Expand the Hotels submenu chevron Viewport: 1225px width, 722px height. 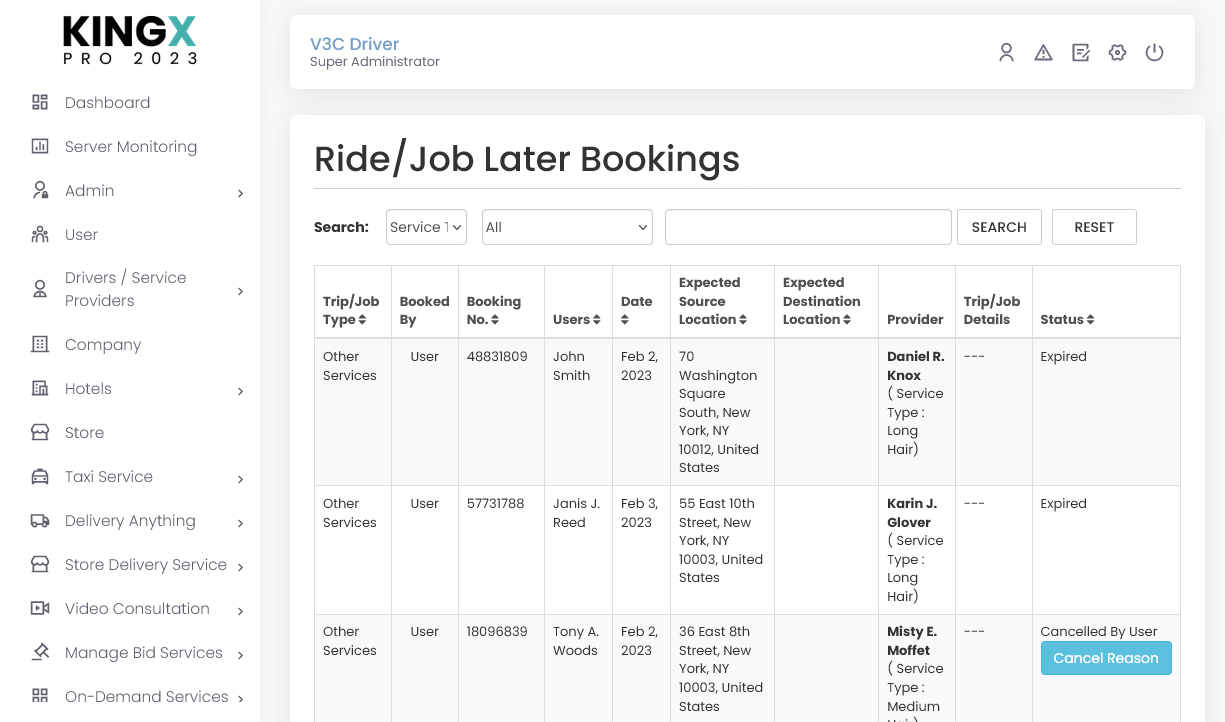tap(240, 391)
